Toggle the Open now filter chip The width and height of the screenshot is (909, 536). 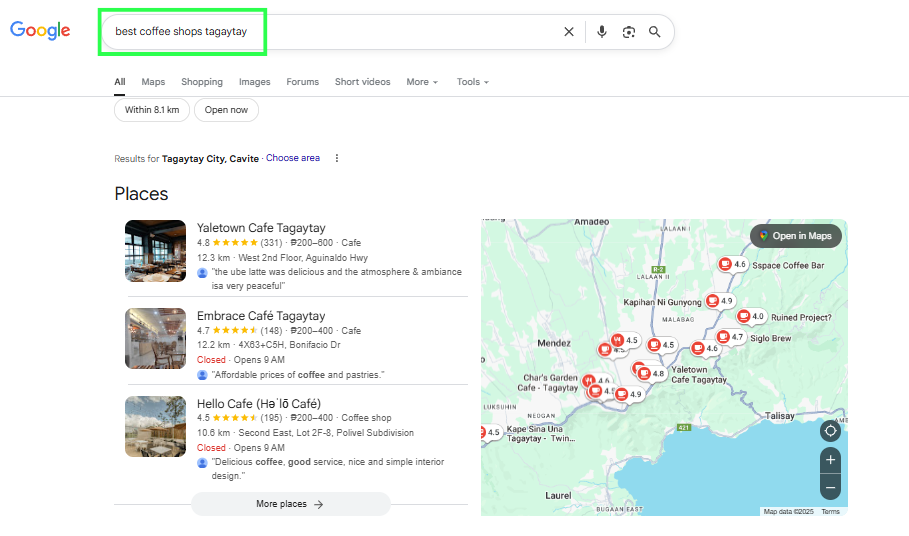pos(226,110)
